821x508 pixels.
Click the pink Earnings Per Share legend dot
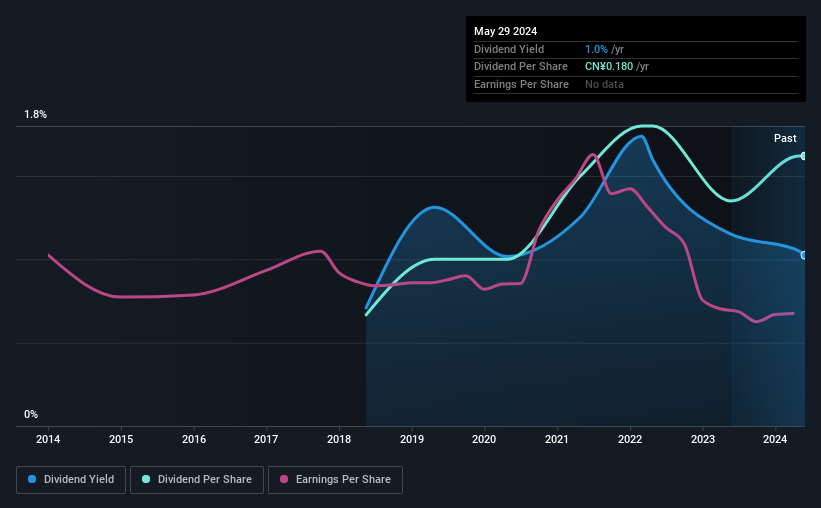pyautogui.click(x=284, y=479)
